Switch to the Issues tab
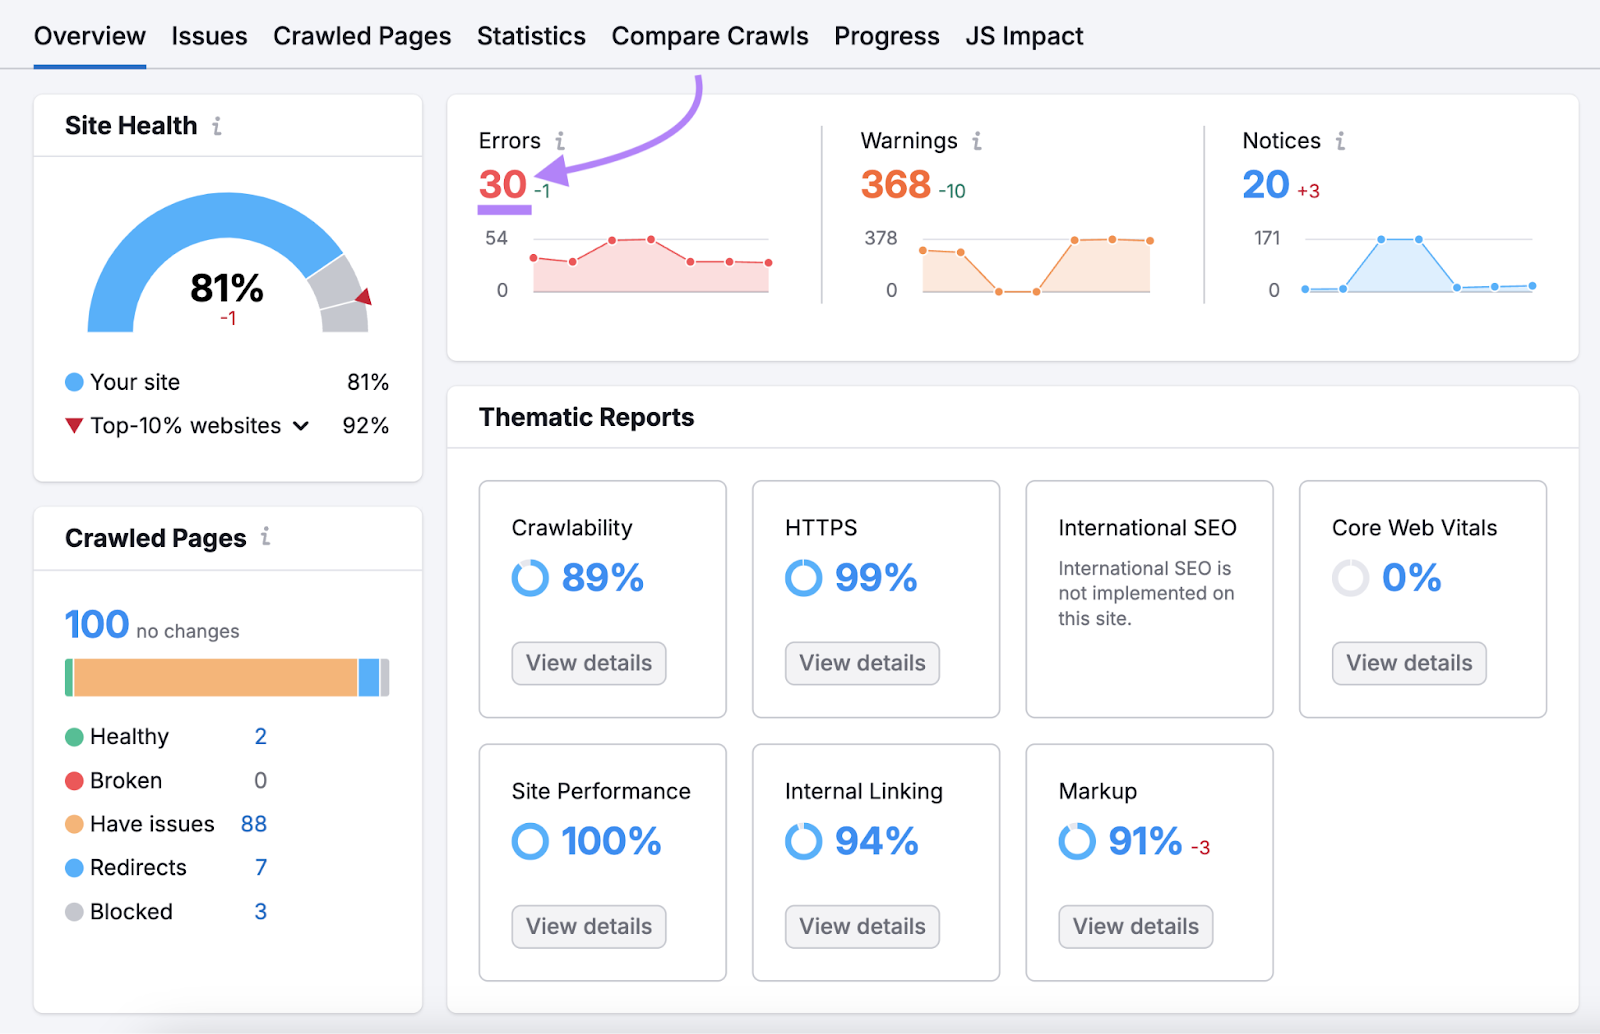1600x1034 pixels. pyautogui.click(x=209, y=36)
